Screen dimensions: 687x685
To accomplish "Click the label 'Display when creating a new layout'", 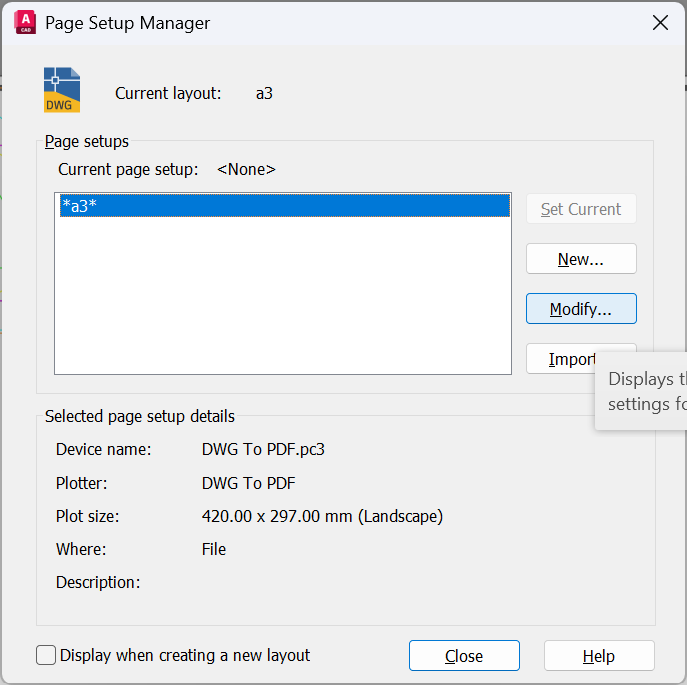I will pos(185,656).
